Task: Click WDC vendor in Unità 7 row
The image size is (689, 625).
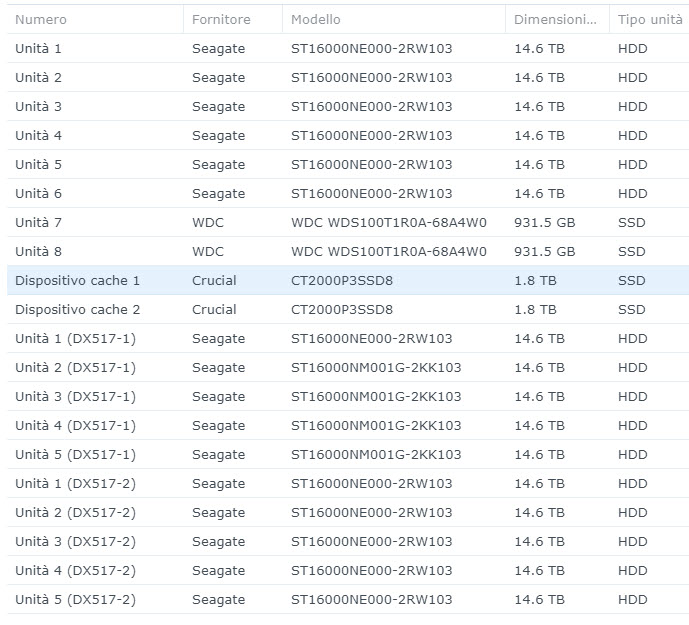Action: [x=208, y=222]
